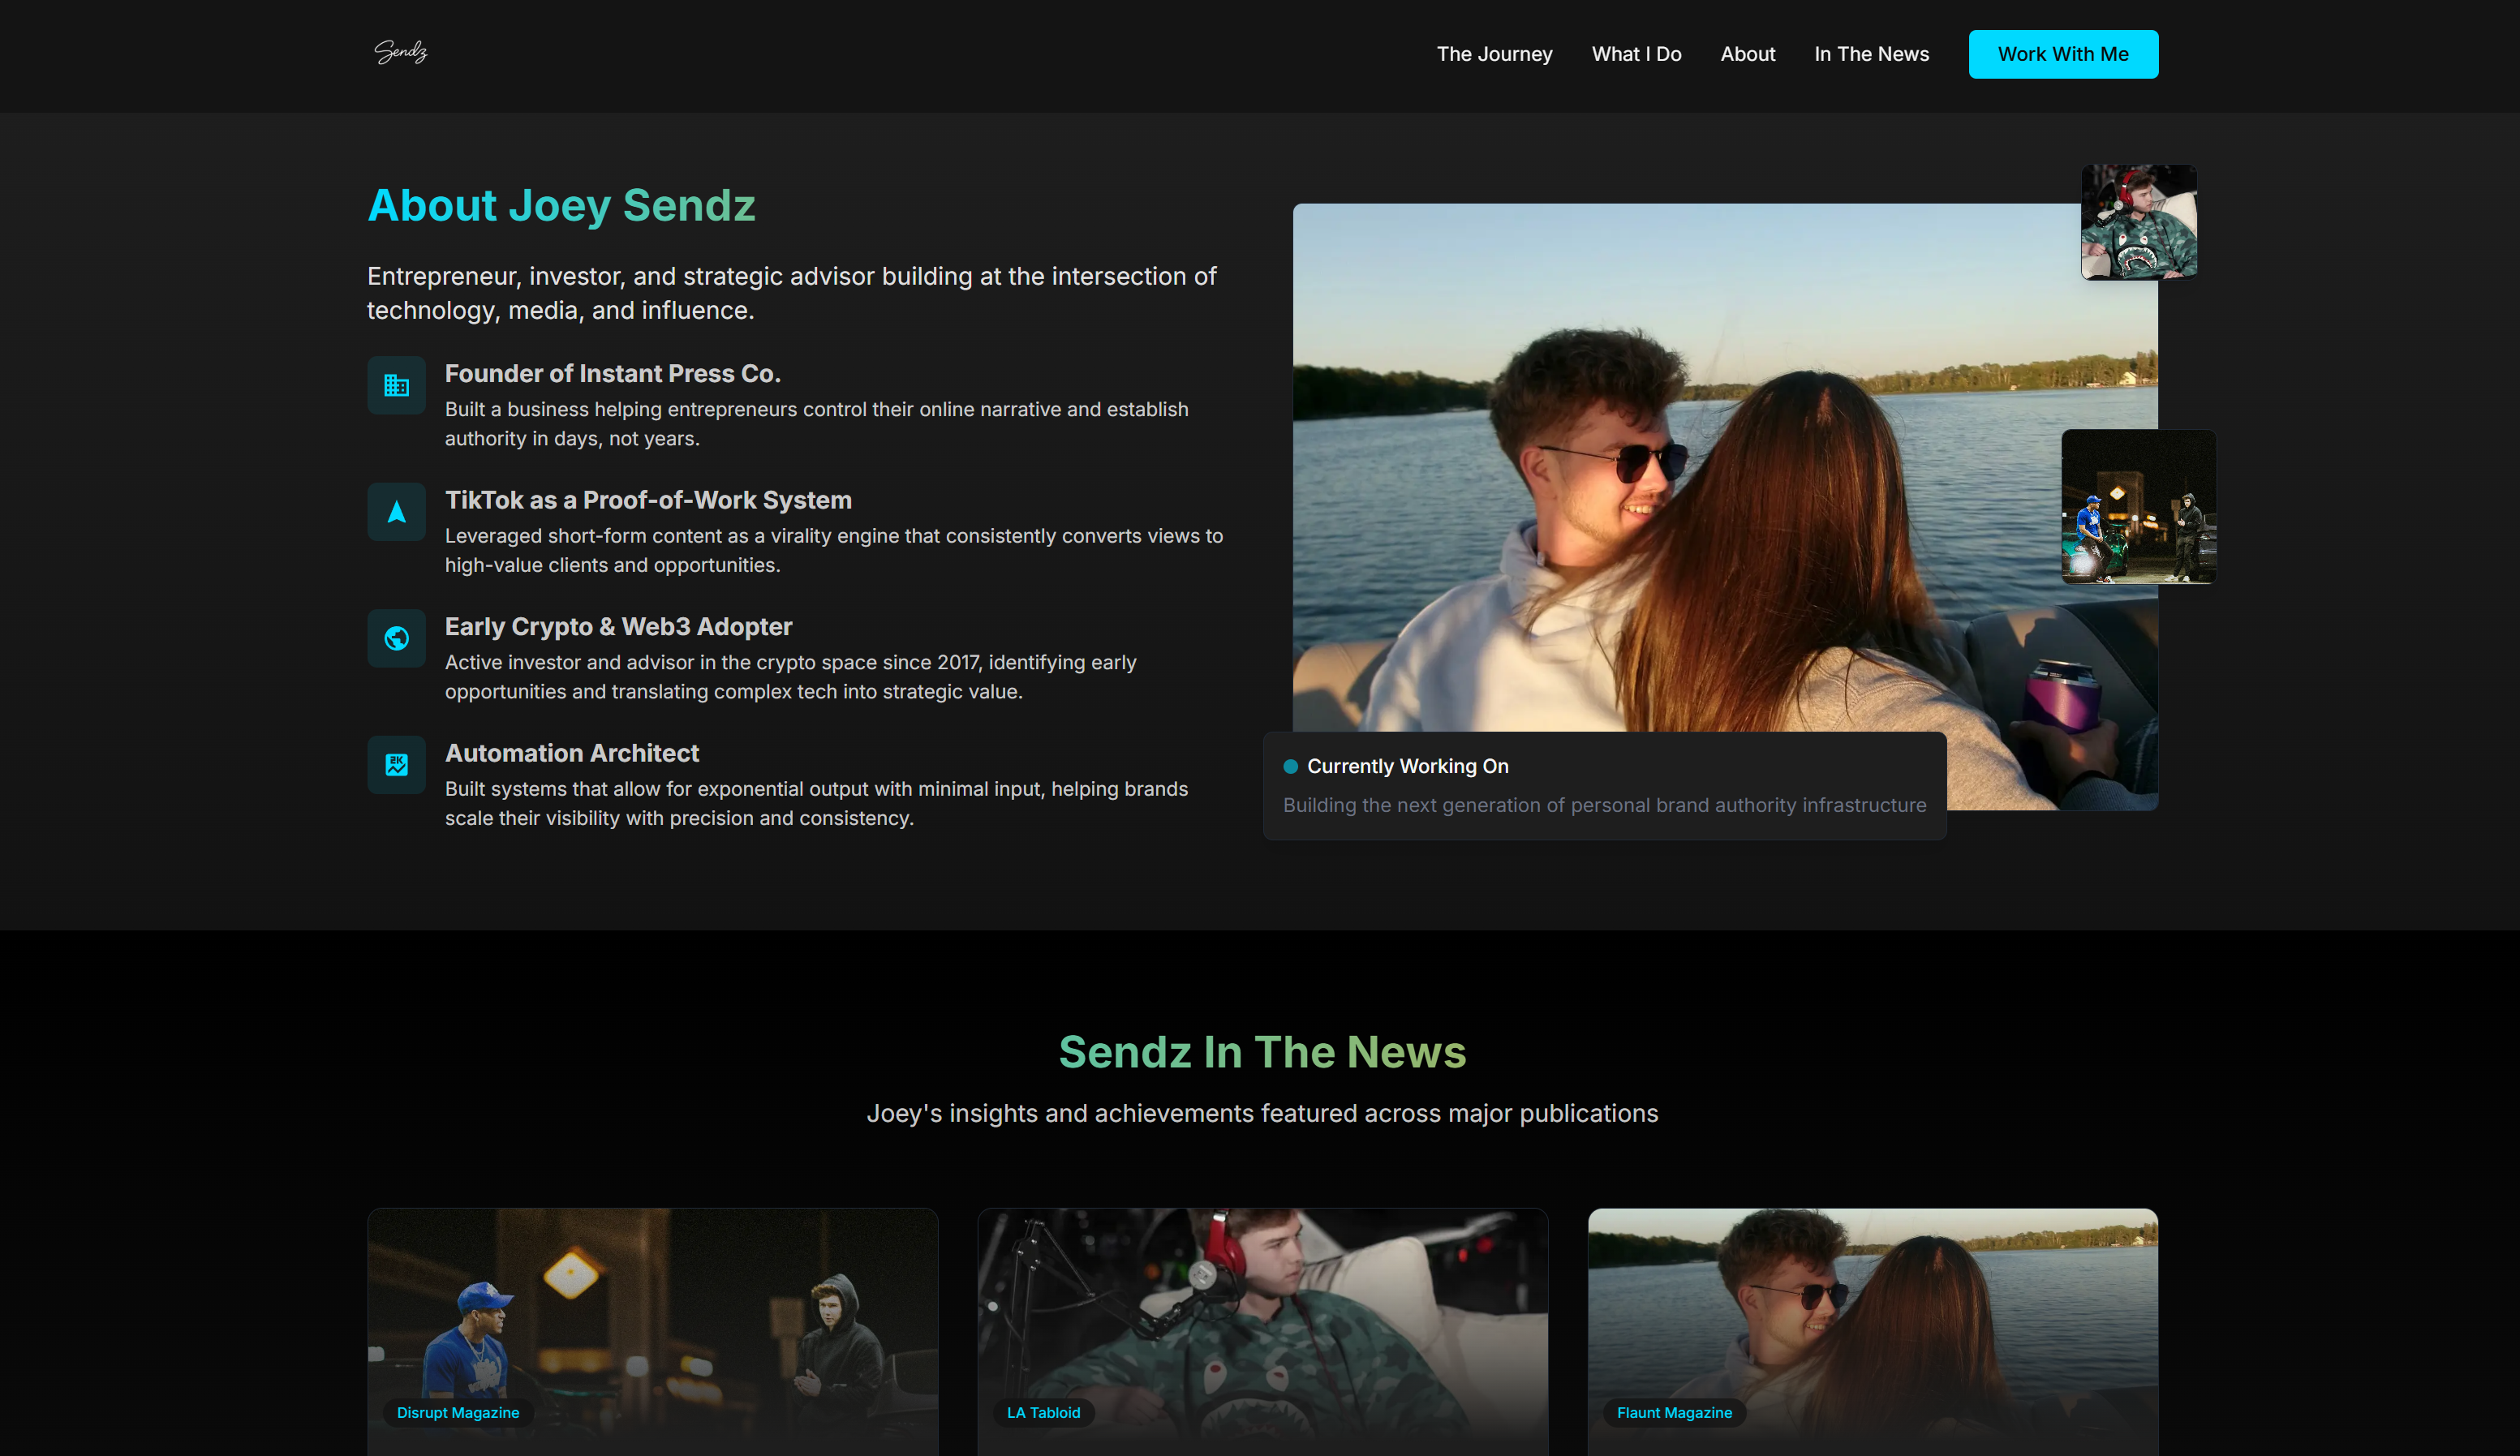Select the building icon beside Founder of Instant Press Co.

click(x=396, y=385)
